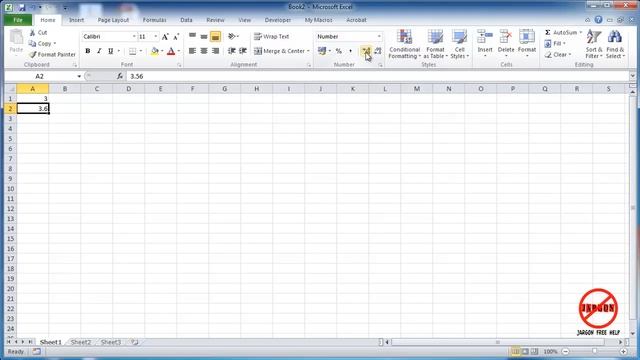The image size is (640, 360).
Task: Adjust the zoom slider
Action: coord(594,351)
